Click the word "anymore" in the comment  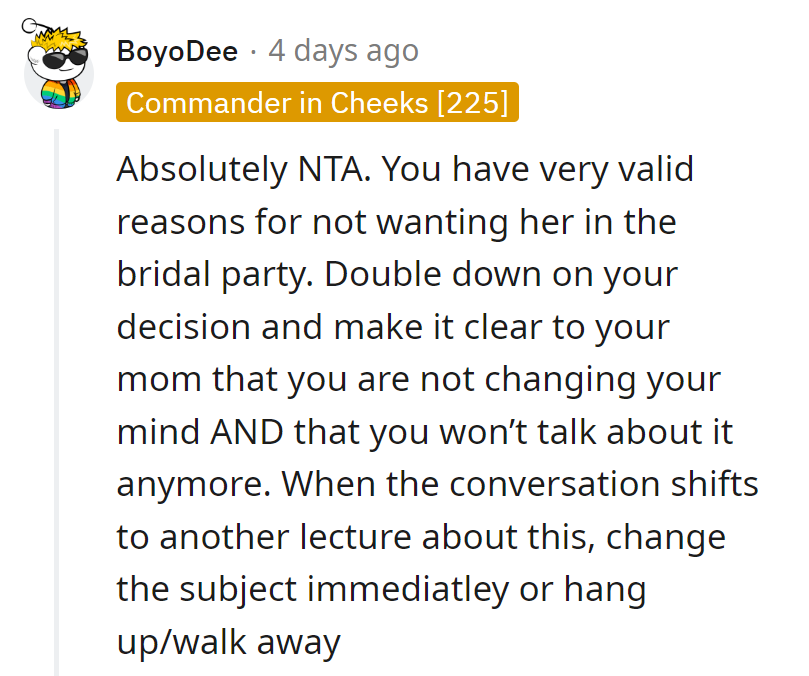pyautogui.click(x=191, y=484)
